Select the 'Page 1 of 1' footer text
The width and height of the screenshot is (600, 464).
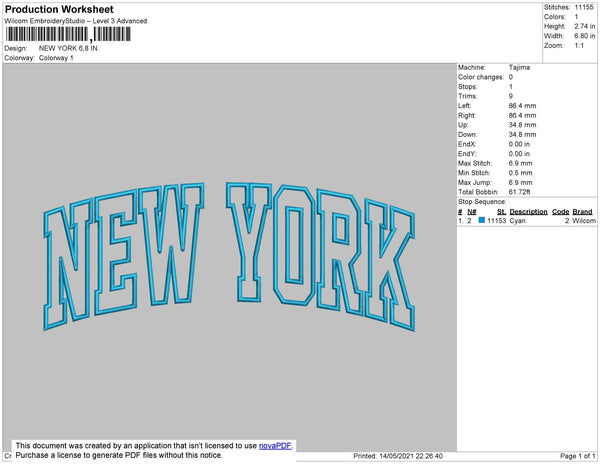coord(578,456)
